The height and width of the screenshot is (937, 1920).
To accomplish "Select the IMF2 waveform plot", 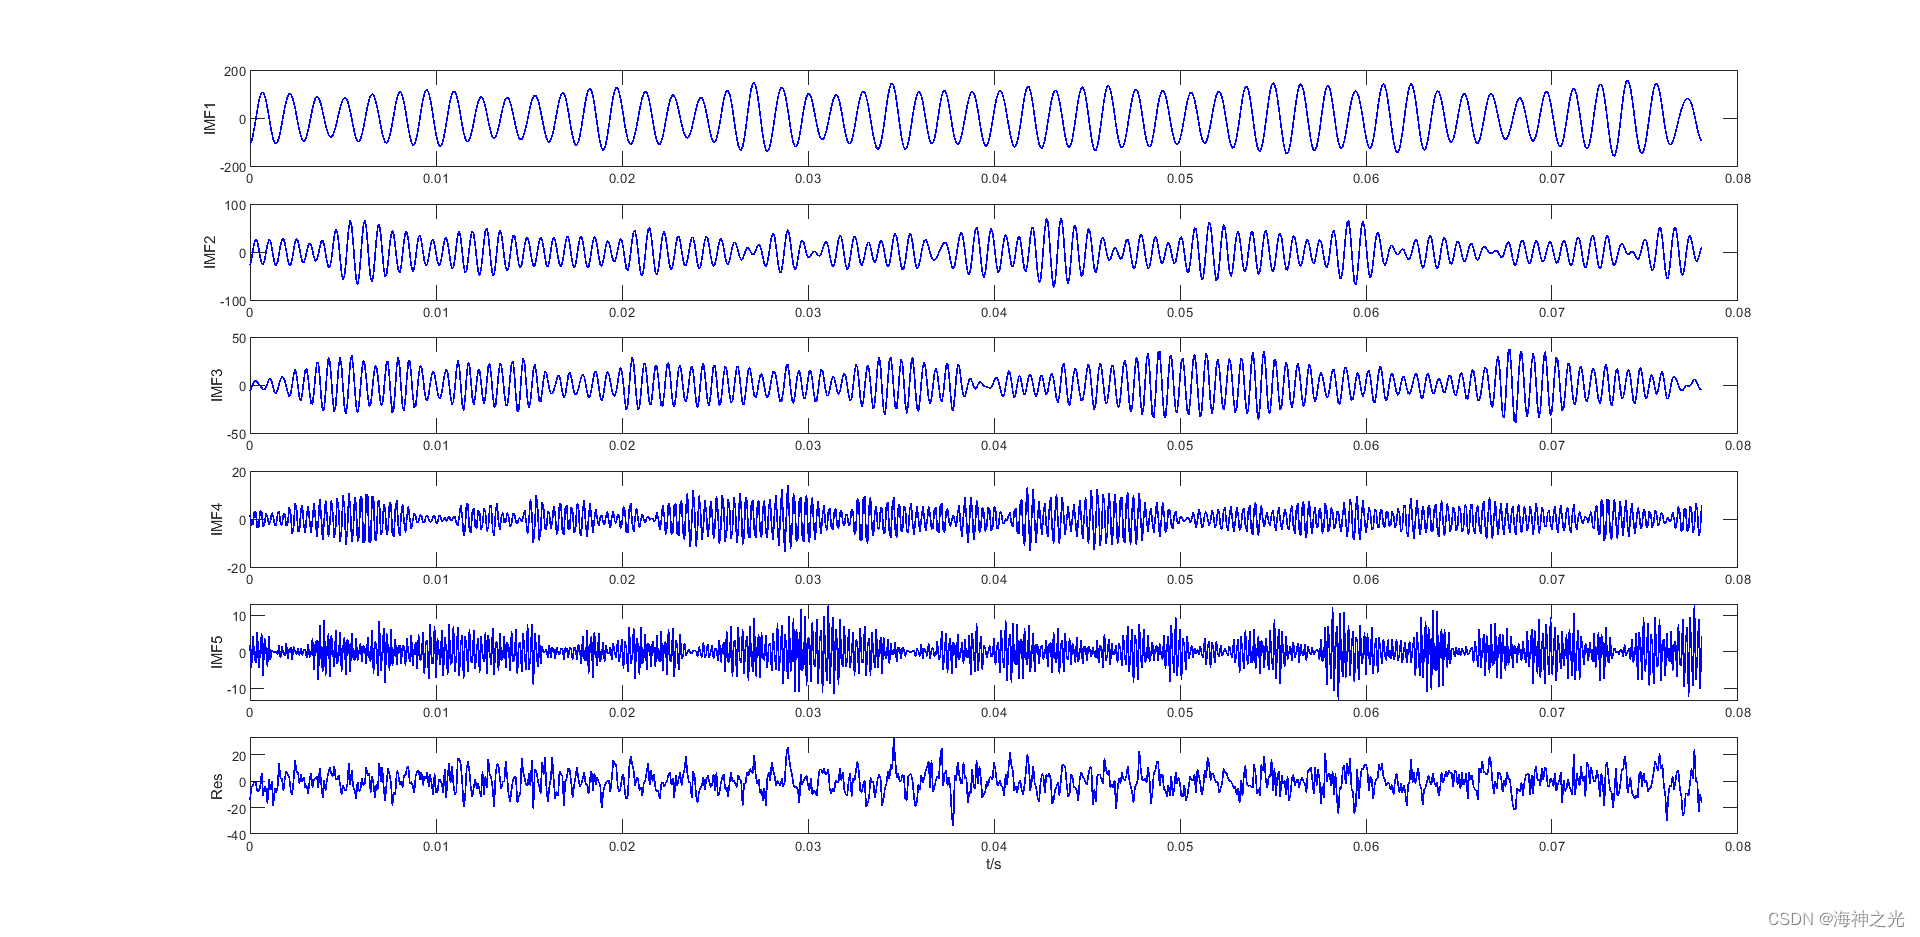I will pos(993,252).
